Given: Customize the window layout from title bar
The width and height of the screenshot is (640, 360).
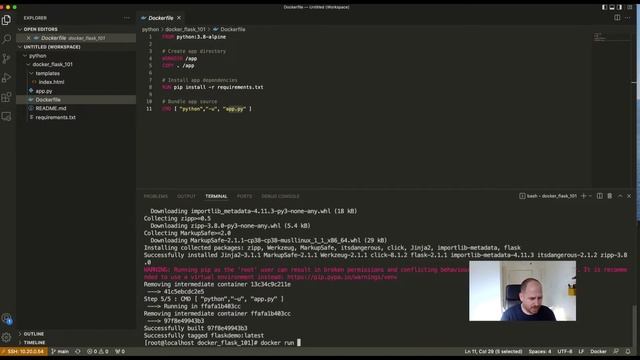Looking at the screenshot, I should [629, 7].
